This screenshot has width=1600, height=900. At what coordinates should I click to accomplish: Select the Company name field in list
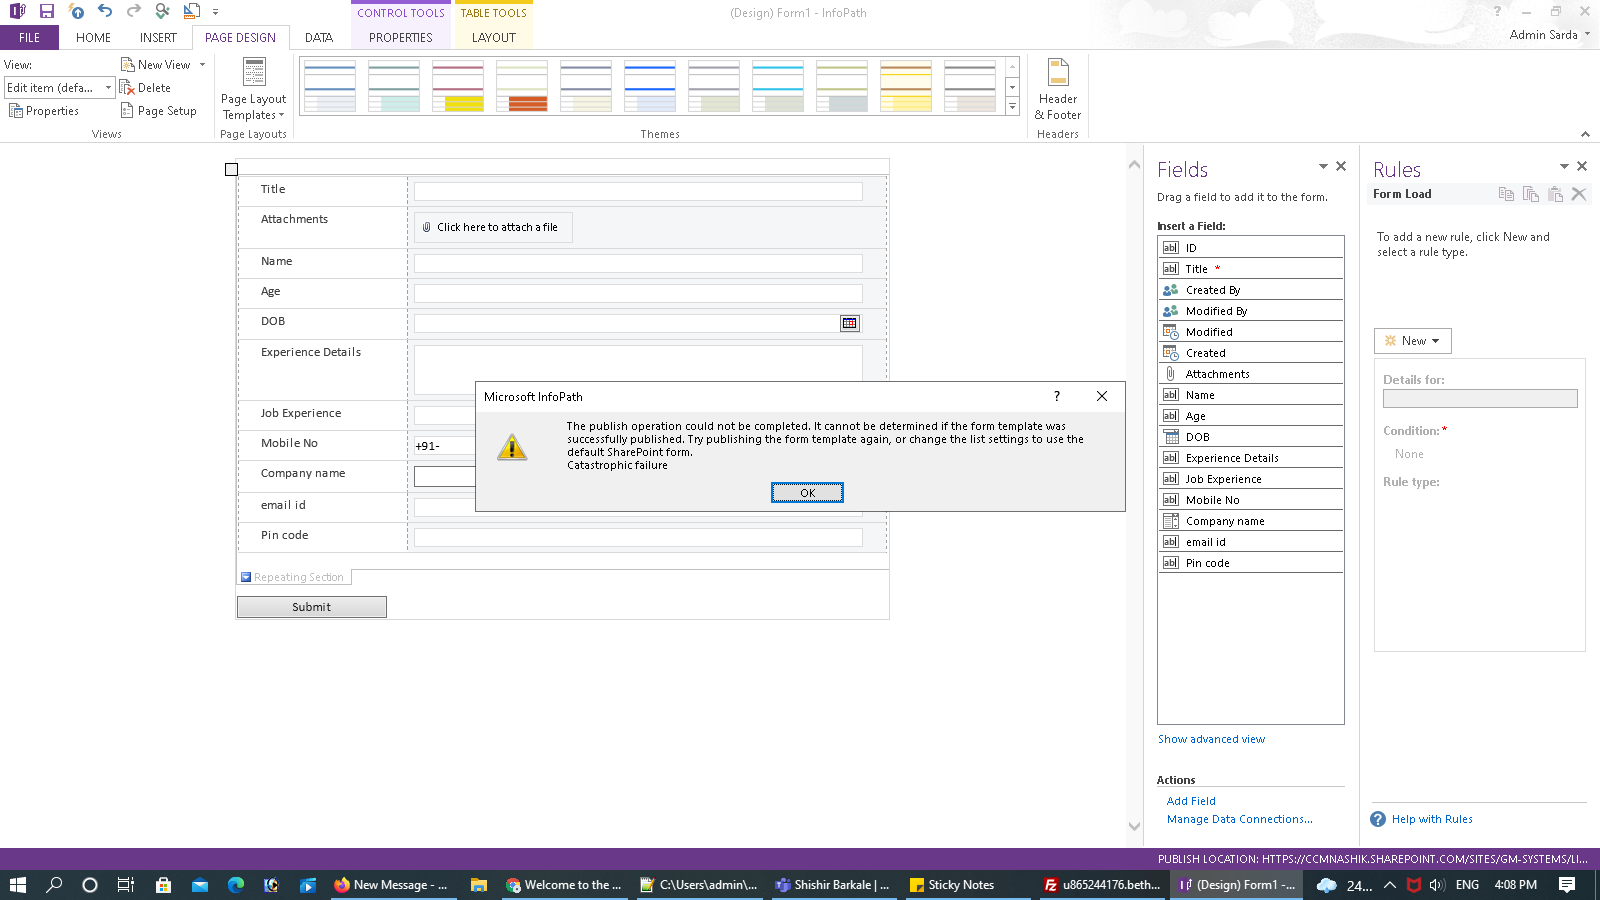(x=1250, y=520)
